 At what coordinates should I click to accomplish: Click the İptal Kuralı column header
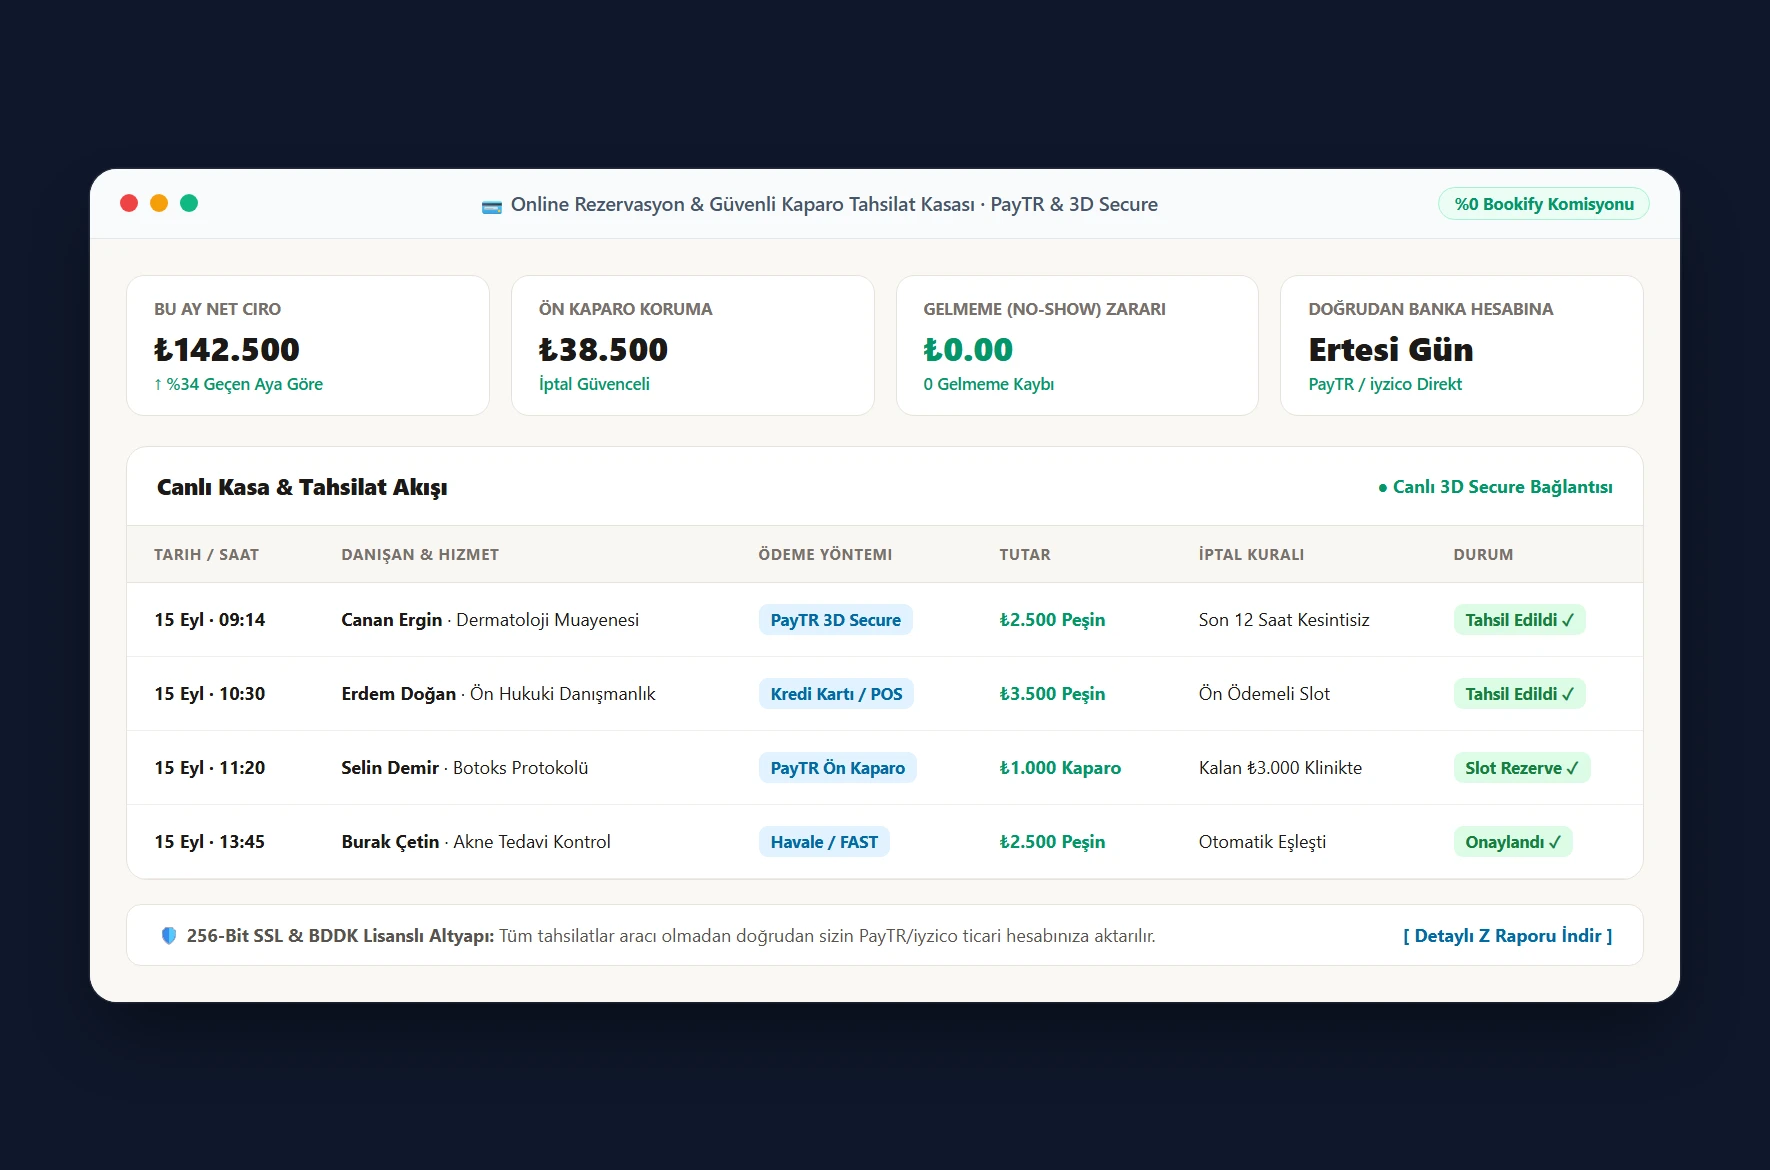coord(1251,555)
